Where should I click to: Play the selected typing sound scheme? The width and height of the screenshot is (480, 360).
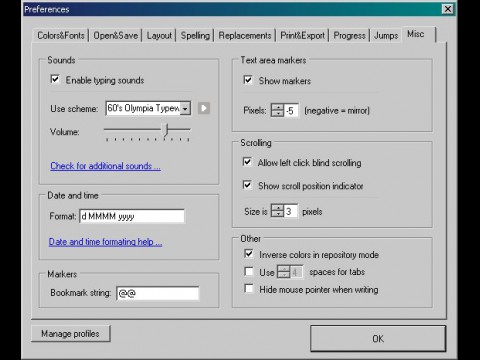point(204,108)
